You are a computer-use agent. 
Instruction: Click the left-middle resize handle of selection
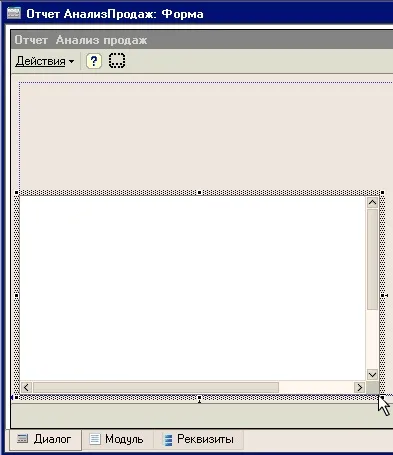(x=16, y=295)
